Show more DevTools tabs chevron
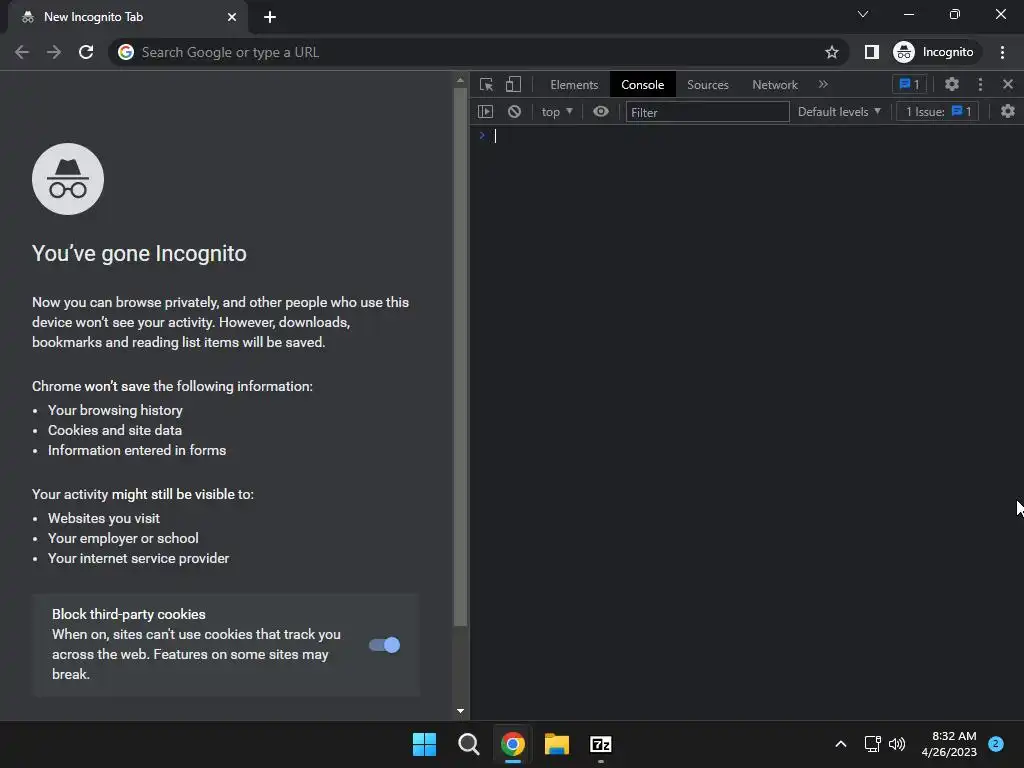Viewport: 1024px width, 768px height. coord(823,84)
